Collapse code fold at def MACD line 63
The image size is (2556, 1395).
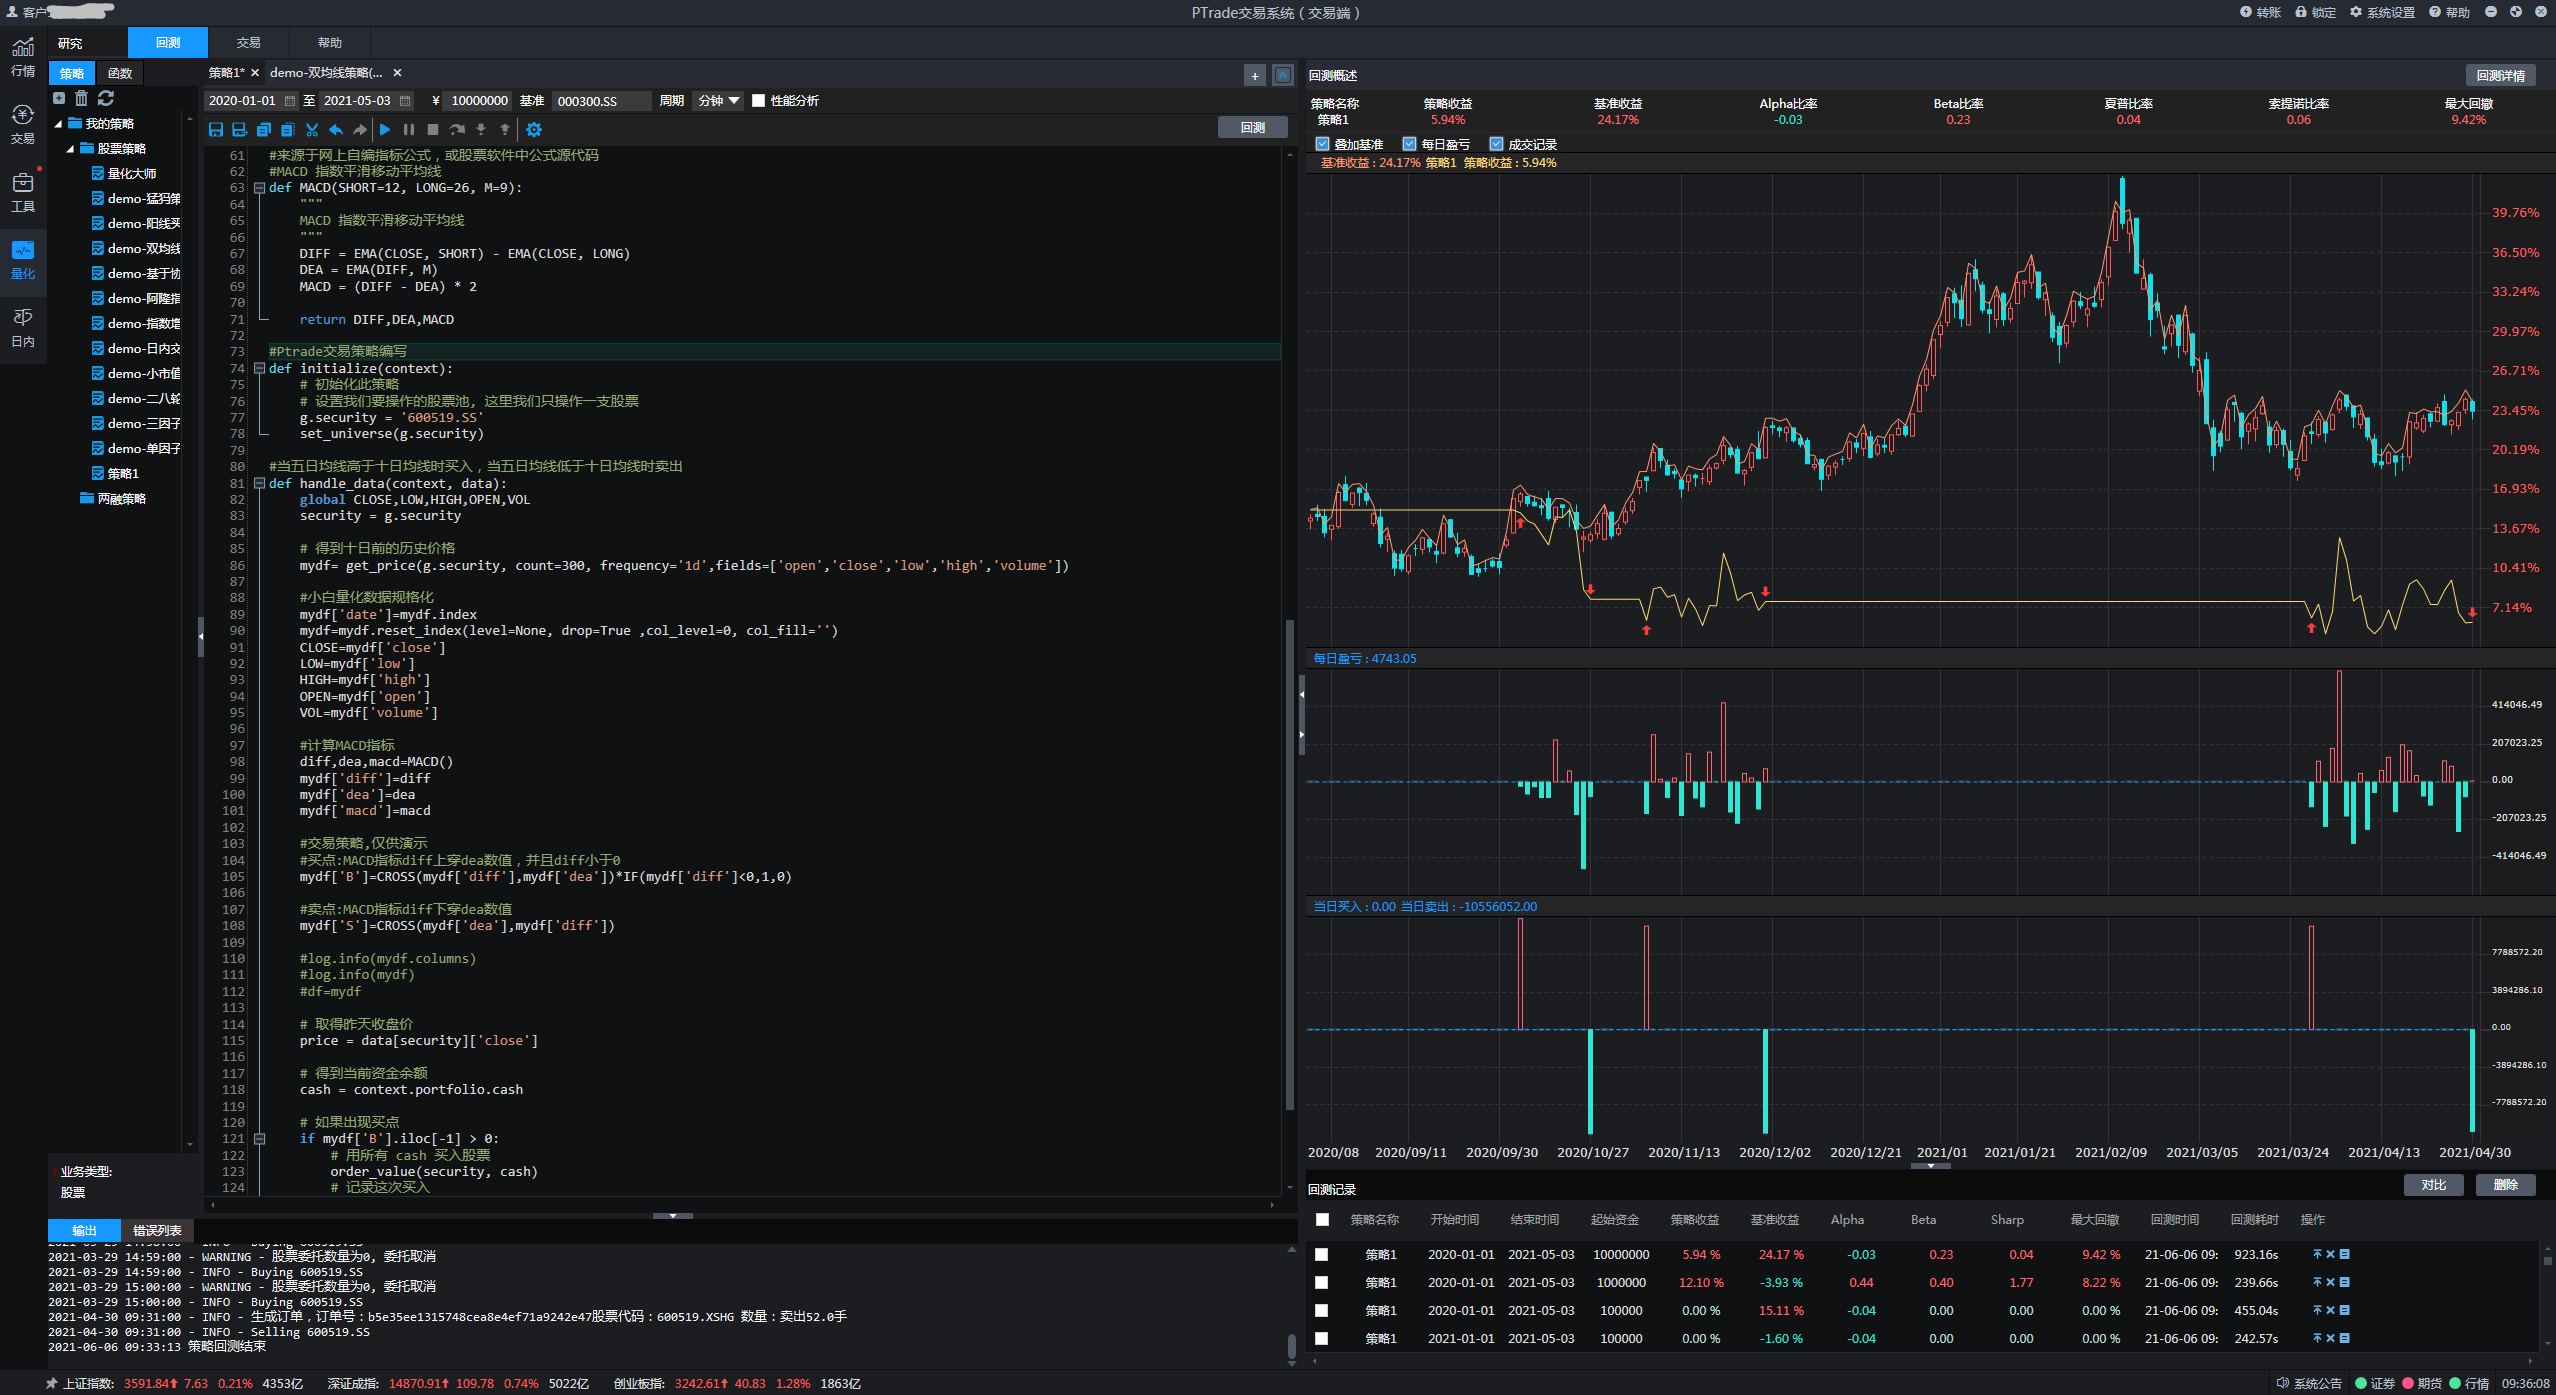click(x=260, y=188)
